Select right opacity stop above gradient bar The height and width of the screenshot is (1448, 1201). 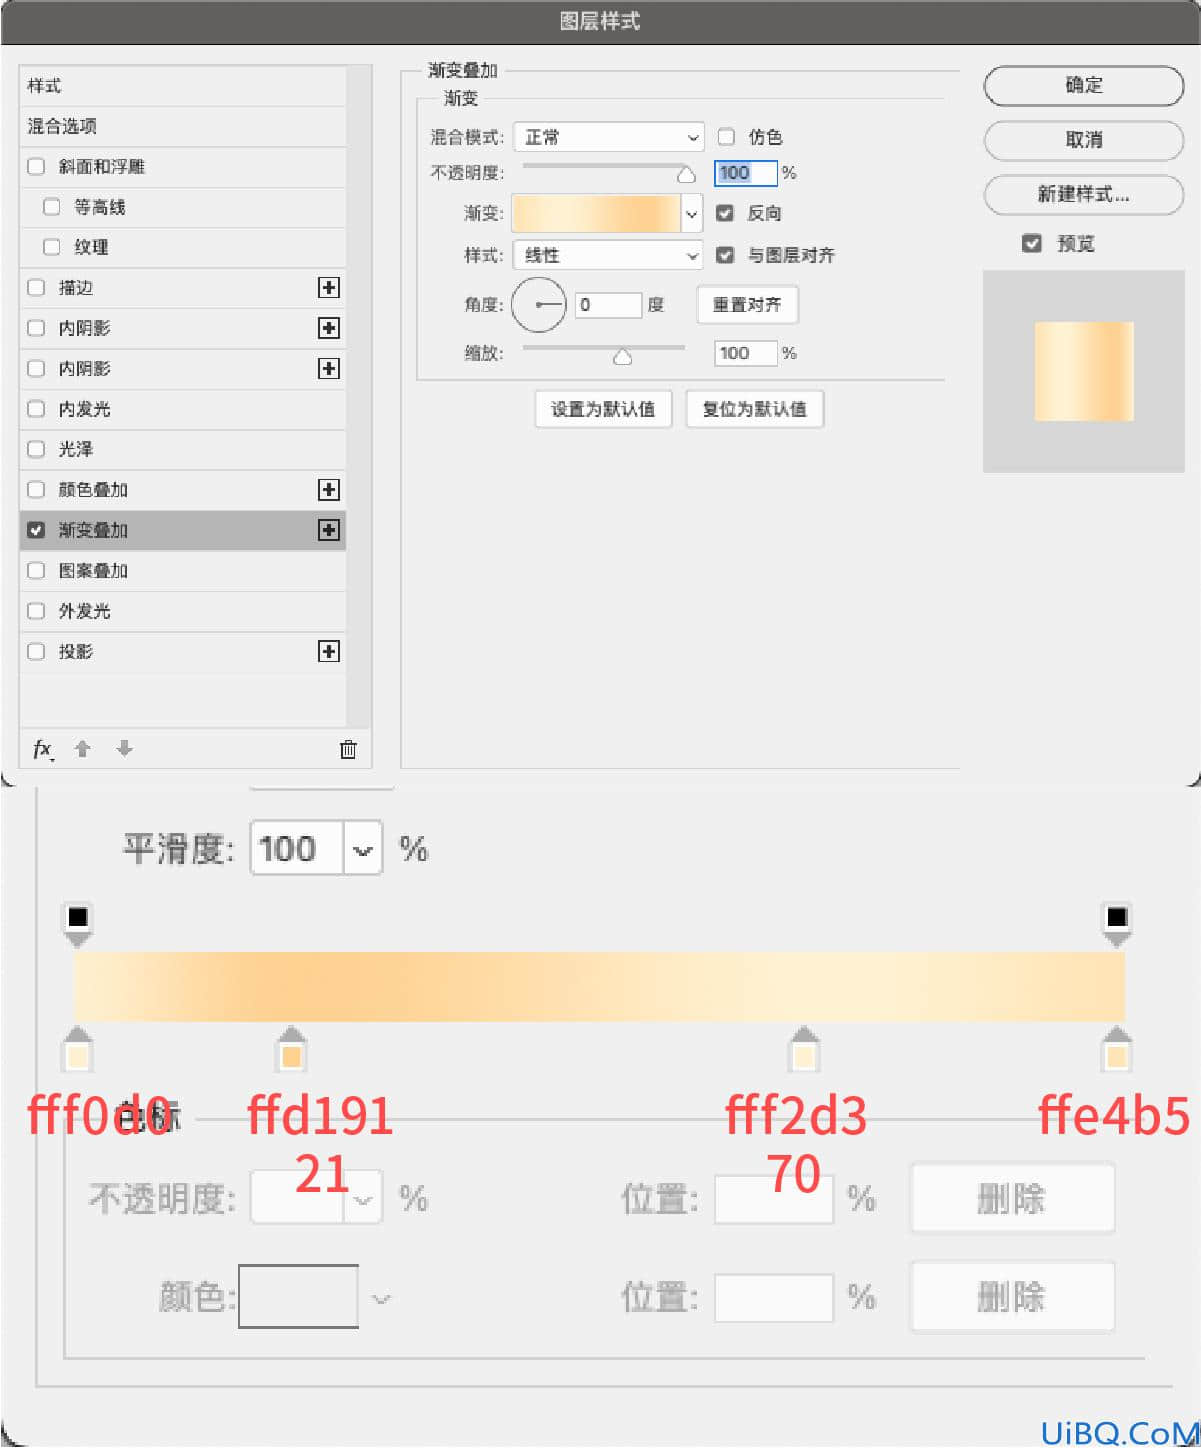coord(1117,923)
